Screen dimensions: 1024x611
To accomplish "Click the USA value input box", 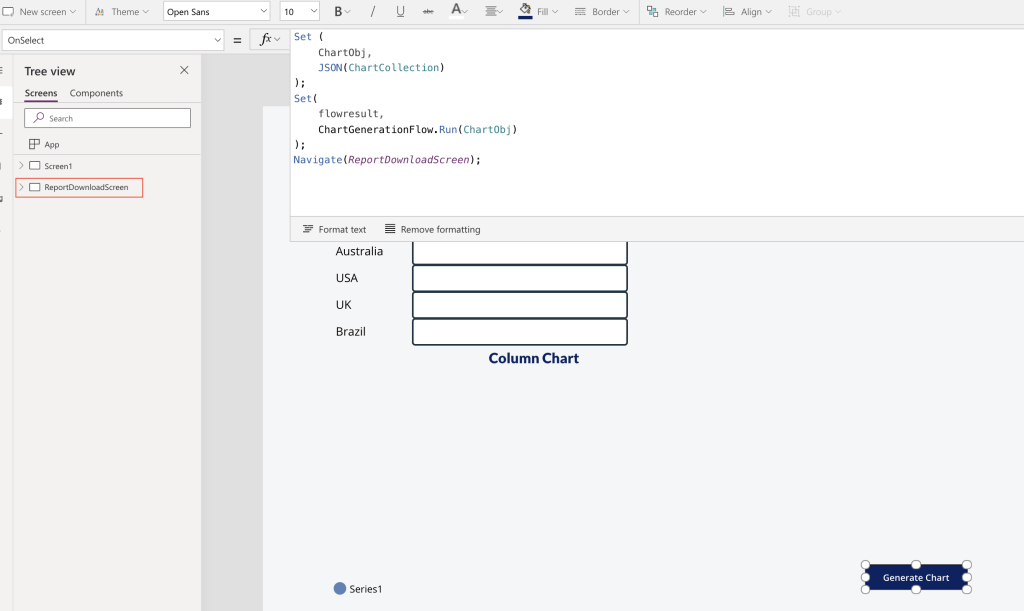I will [x=519, y=278].
